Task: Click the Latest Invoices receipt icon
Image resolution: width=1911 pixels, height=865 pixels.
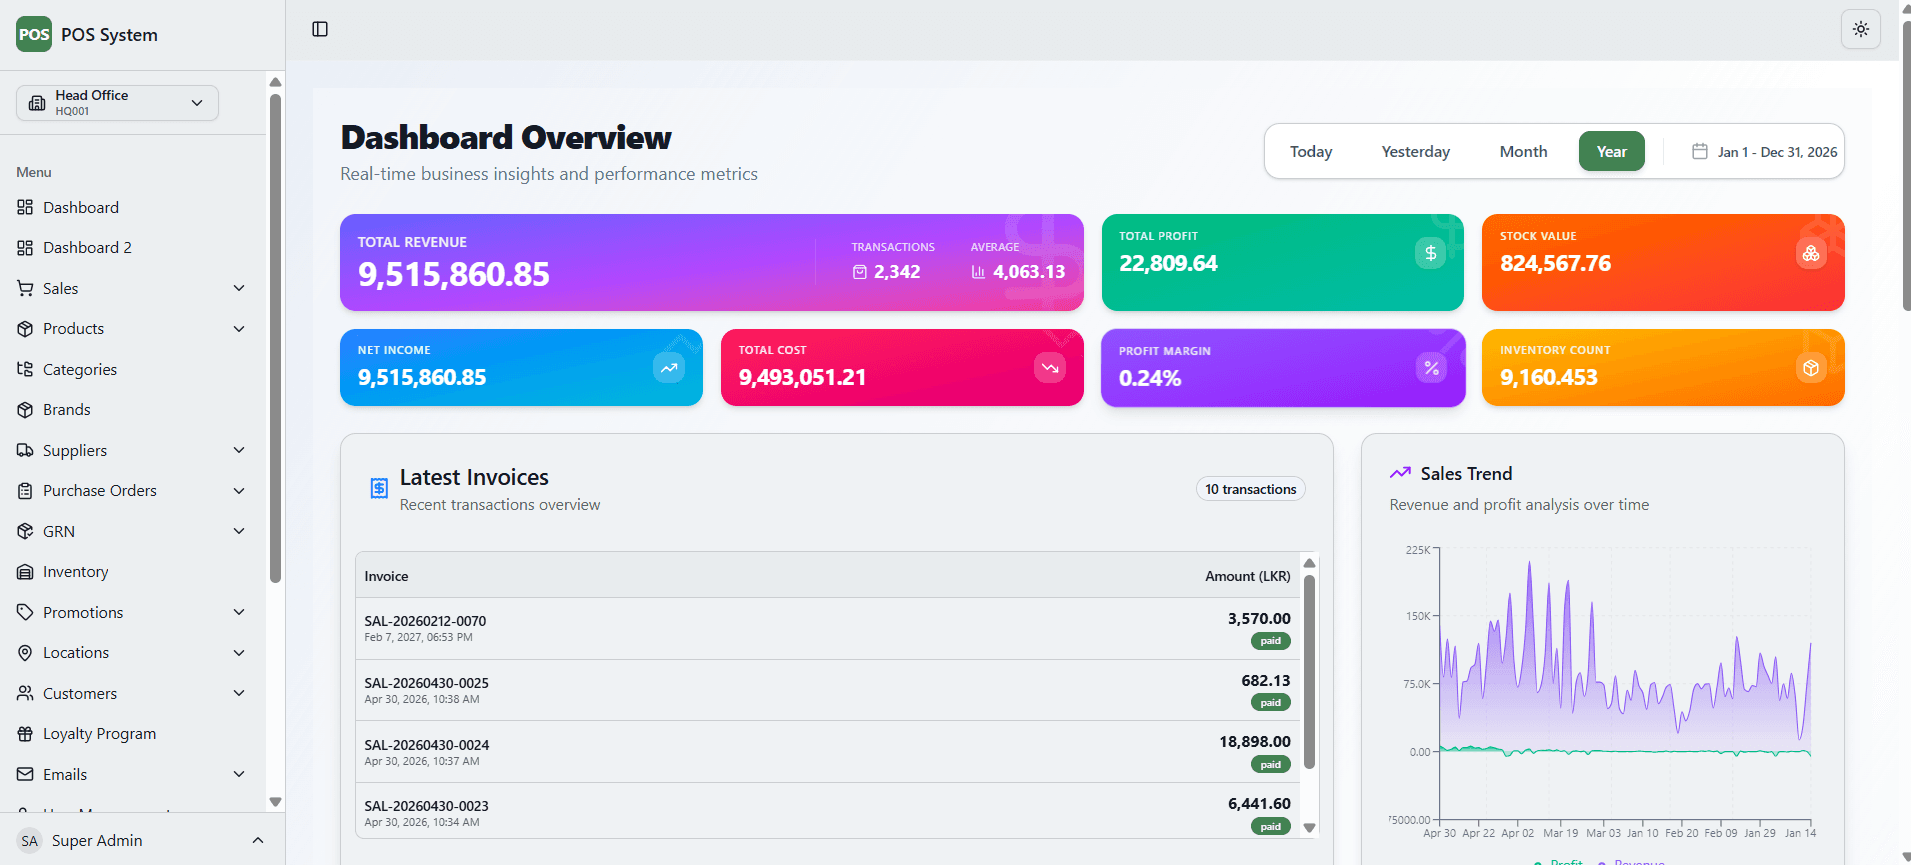Action: 379,488
